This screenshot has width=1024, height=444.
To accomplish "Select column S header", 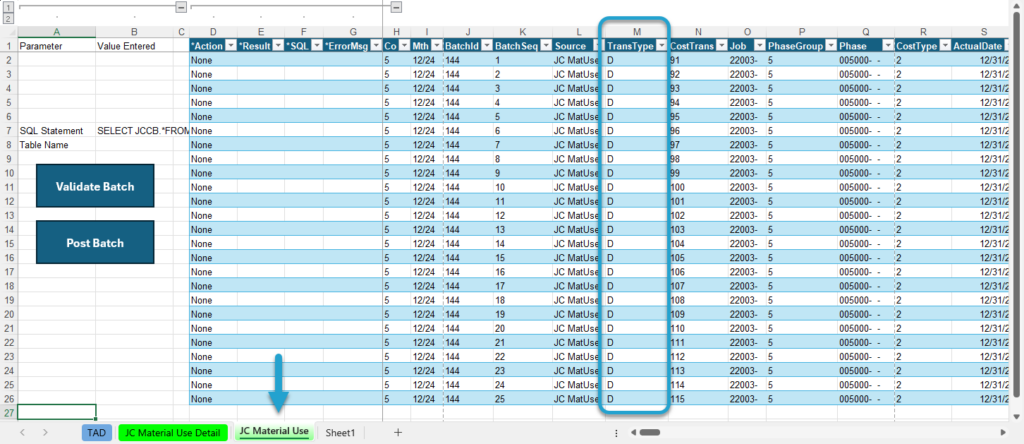I will coord(984,32).
